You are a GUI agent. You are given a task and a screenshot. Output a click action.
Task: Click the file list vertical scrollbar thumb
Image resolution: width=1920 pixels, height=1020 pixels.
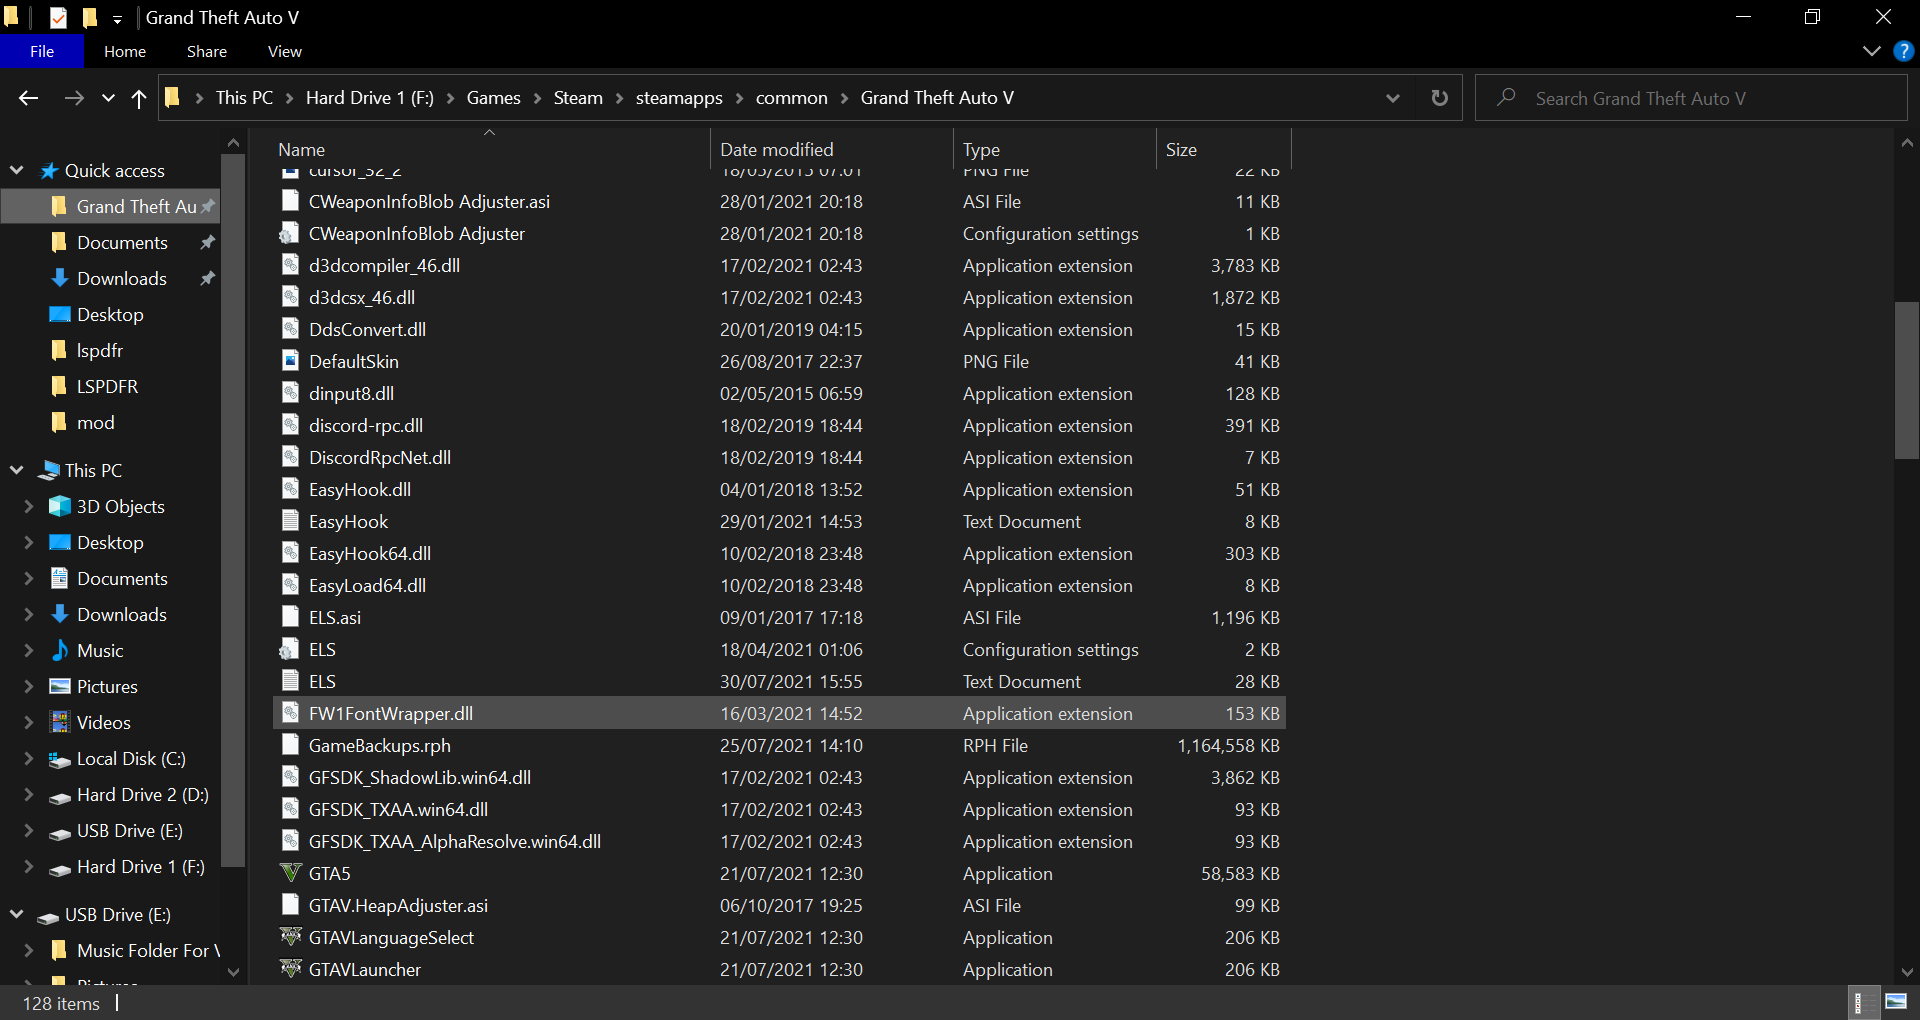tap(1906, 380)
